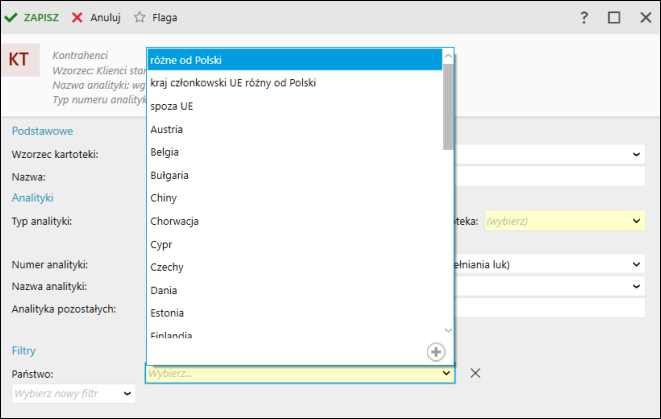Open the help question mark icon
This screenshot has width=661, height=419.
[x=584, y=17]
